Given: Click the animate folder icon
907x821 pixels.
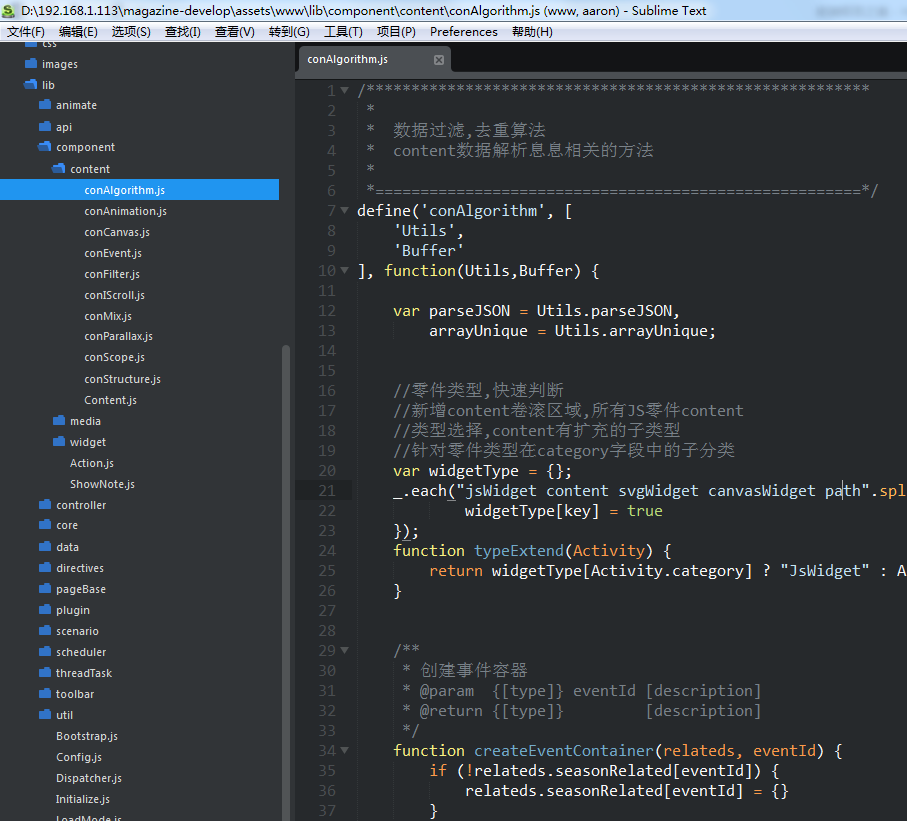Looking at the screenshot, I should [45, 105].
